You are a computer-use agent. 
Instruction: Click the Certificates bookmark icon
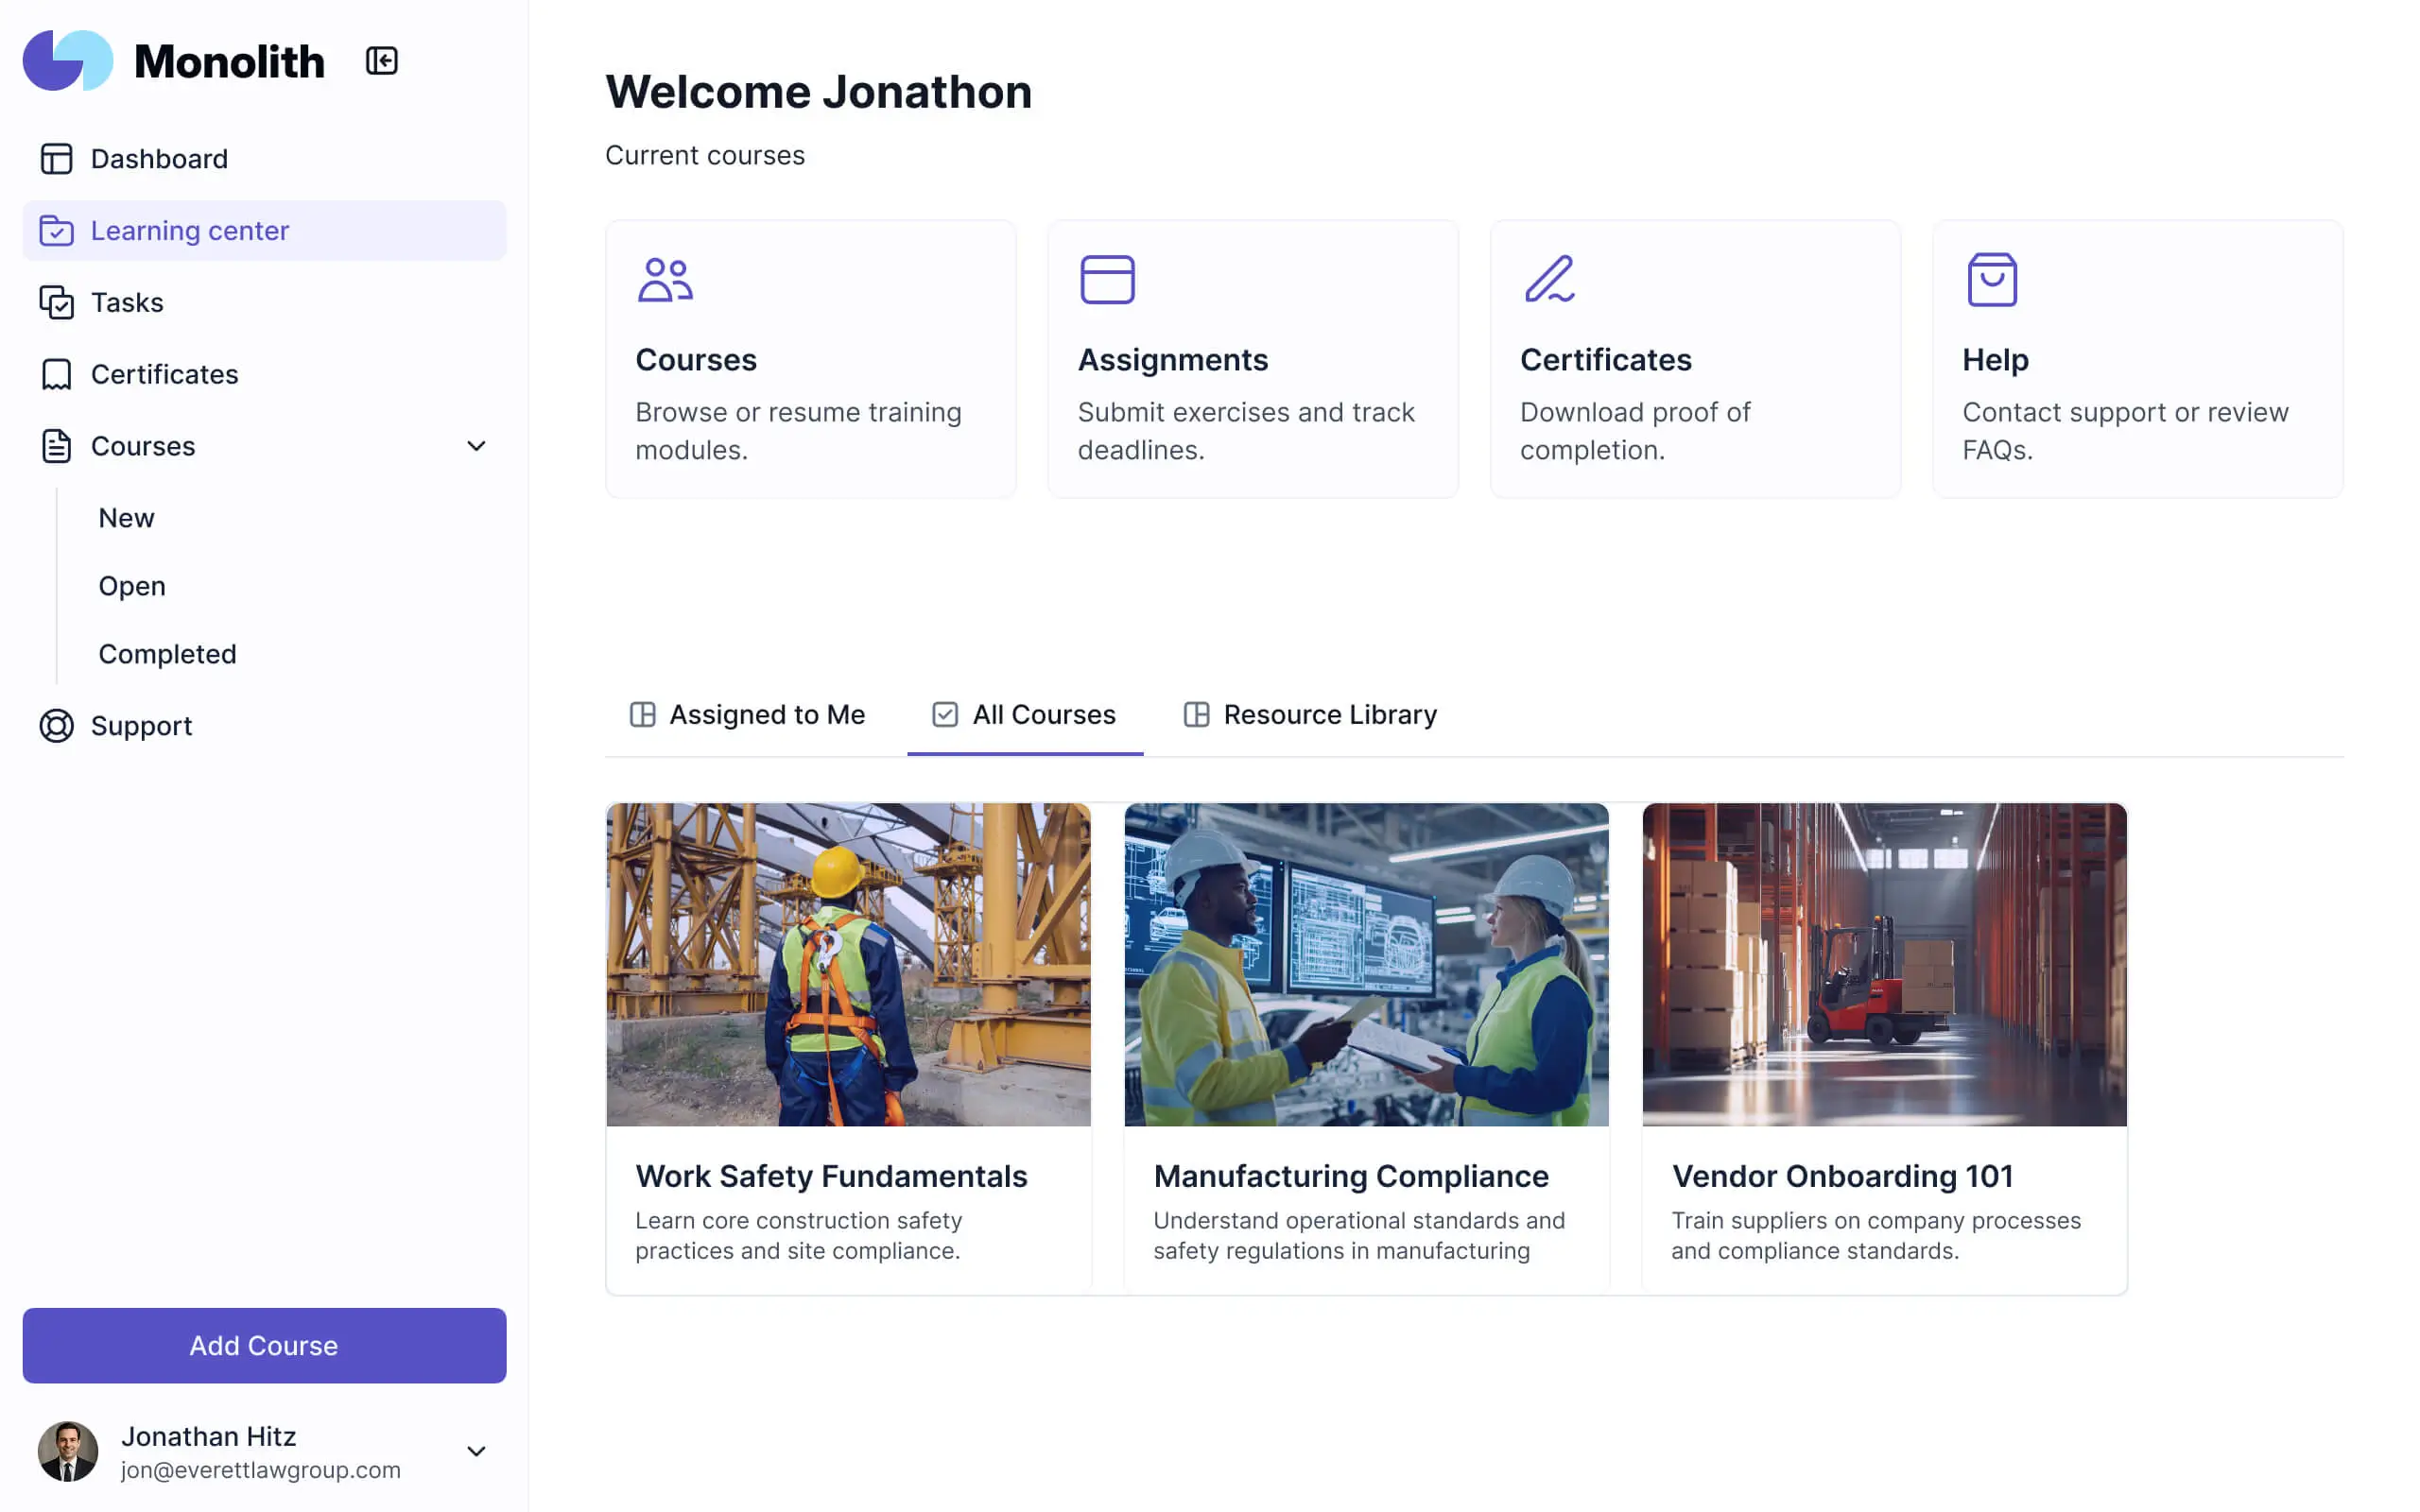click(x=56, y=373)
